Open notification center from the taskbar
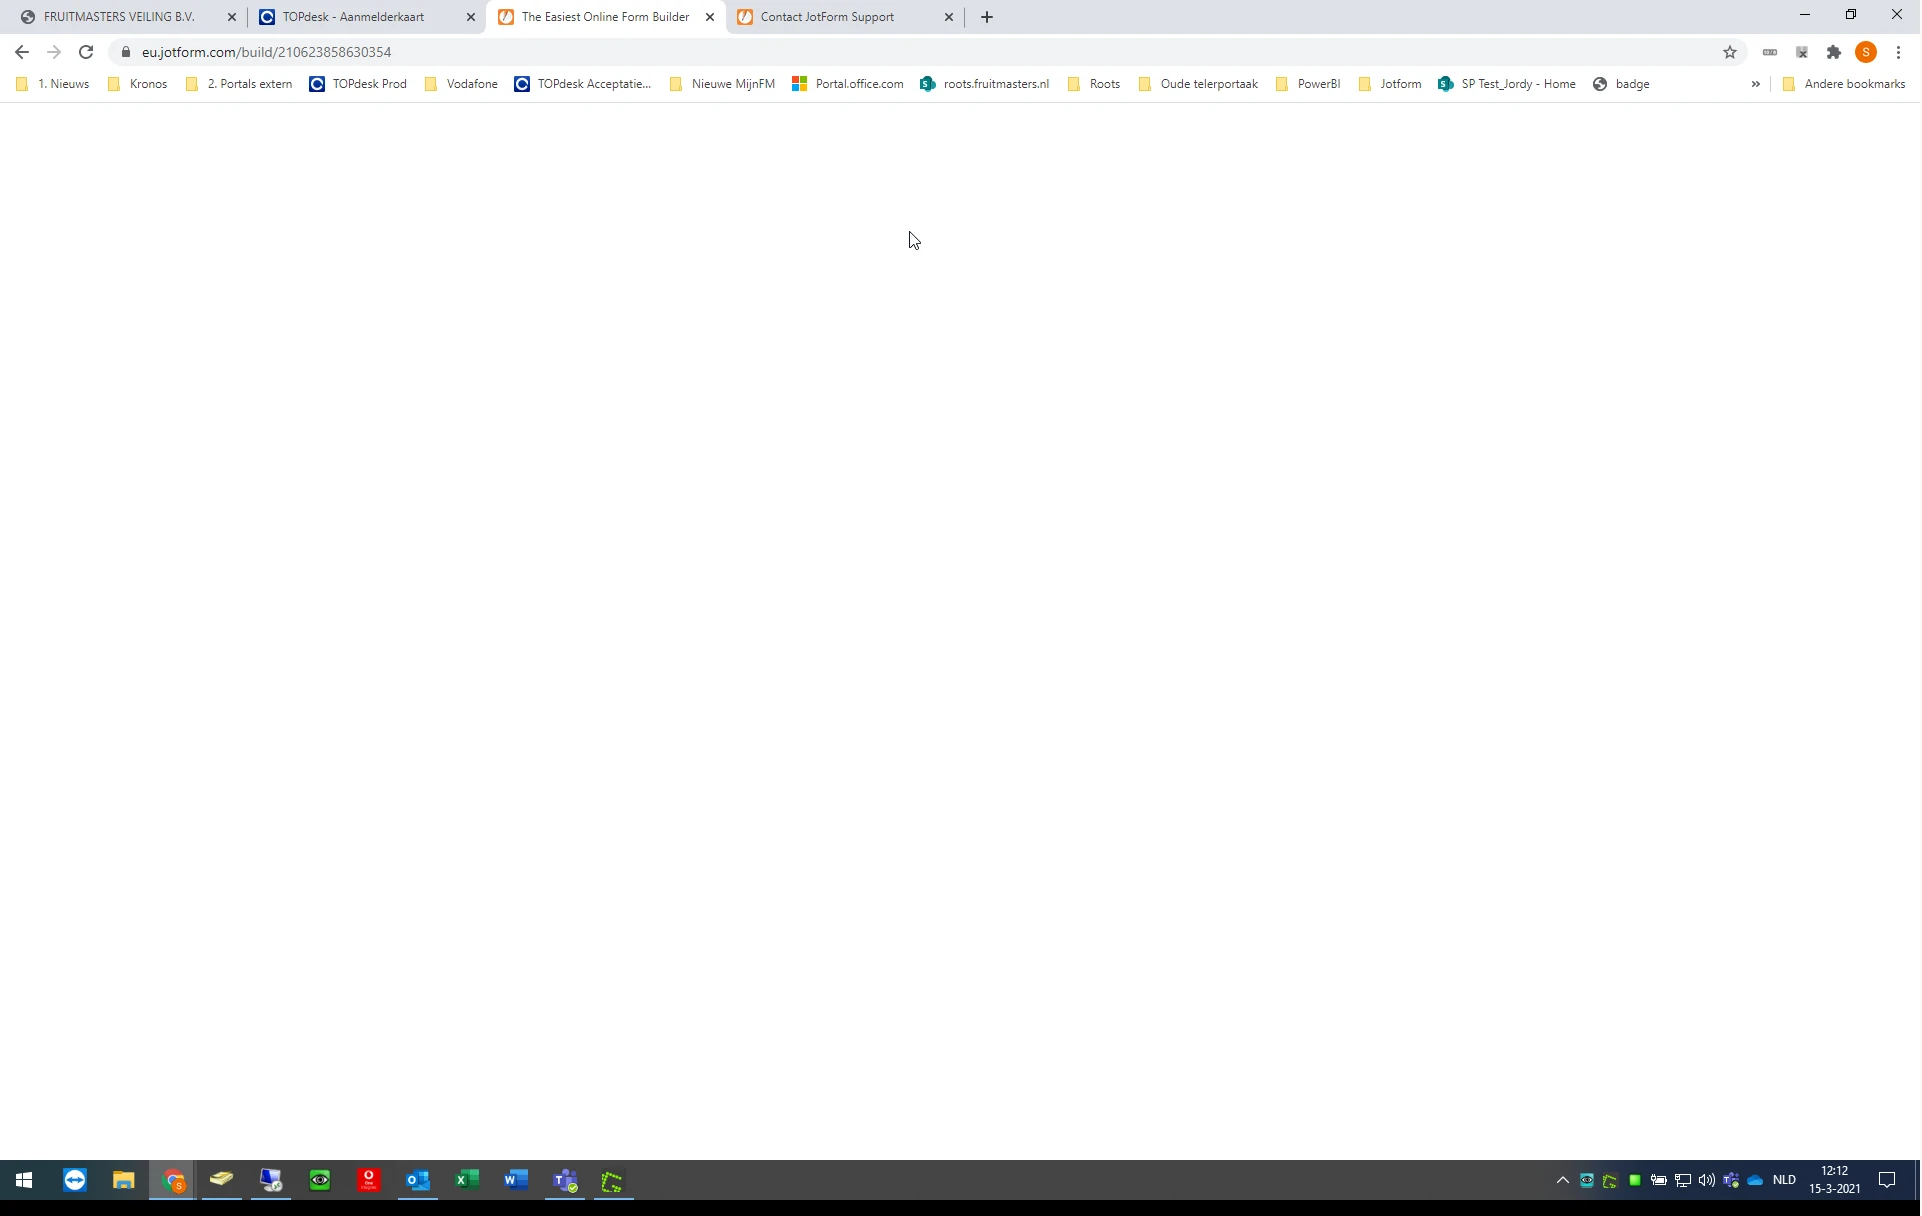This screenshot has width=1922, height=1216. [x=1889, y=1182]
